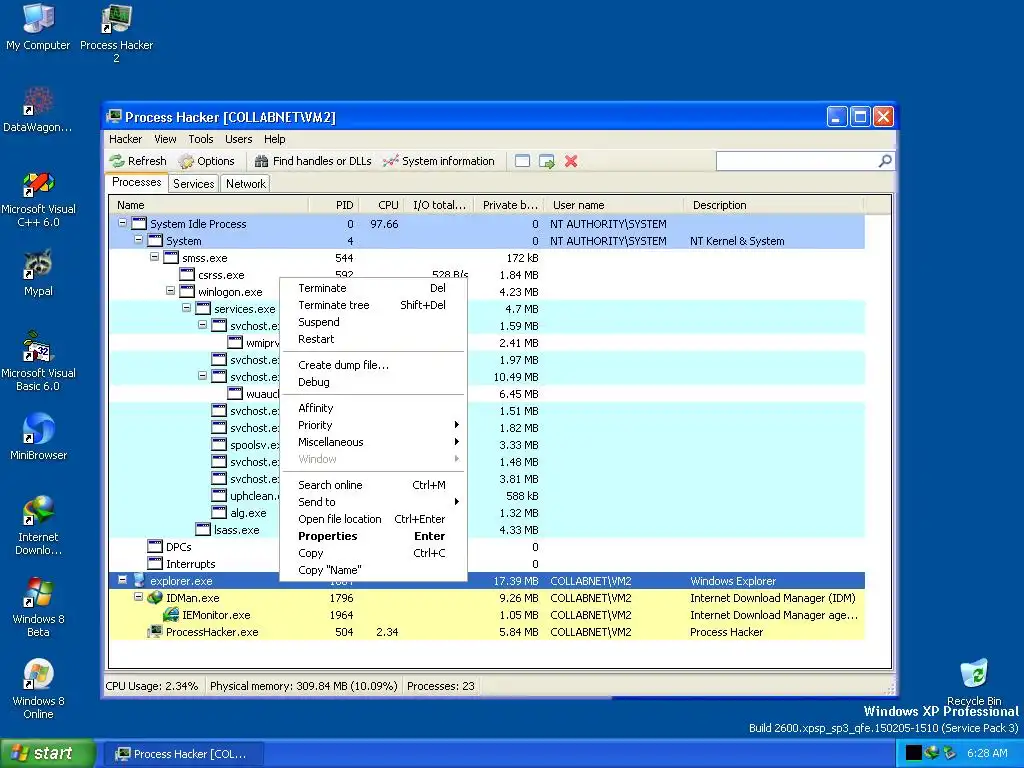Click the Windows start button
The width and height of the screenshot is (1024, 768).
[x=47, y=753]
